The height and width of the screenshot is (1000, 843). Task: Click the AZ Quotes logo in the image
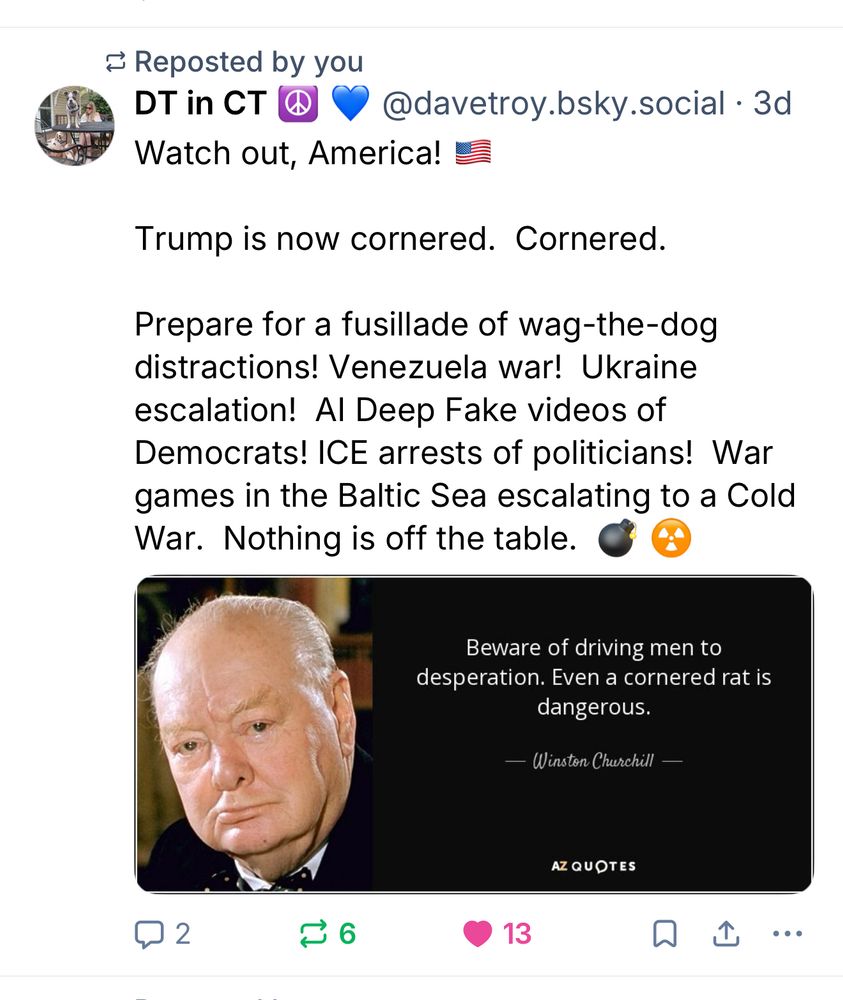593,865
